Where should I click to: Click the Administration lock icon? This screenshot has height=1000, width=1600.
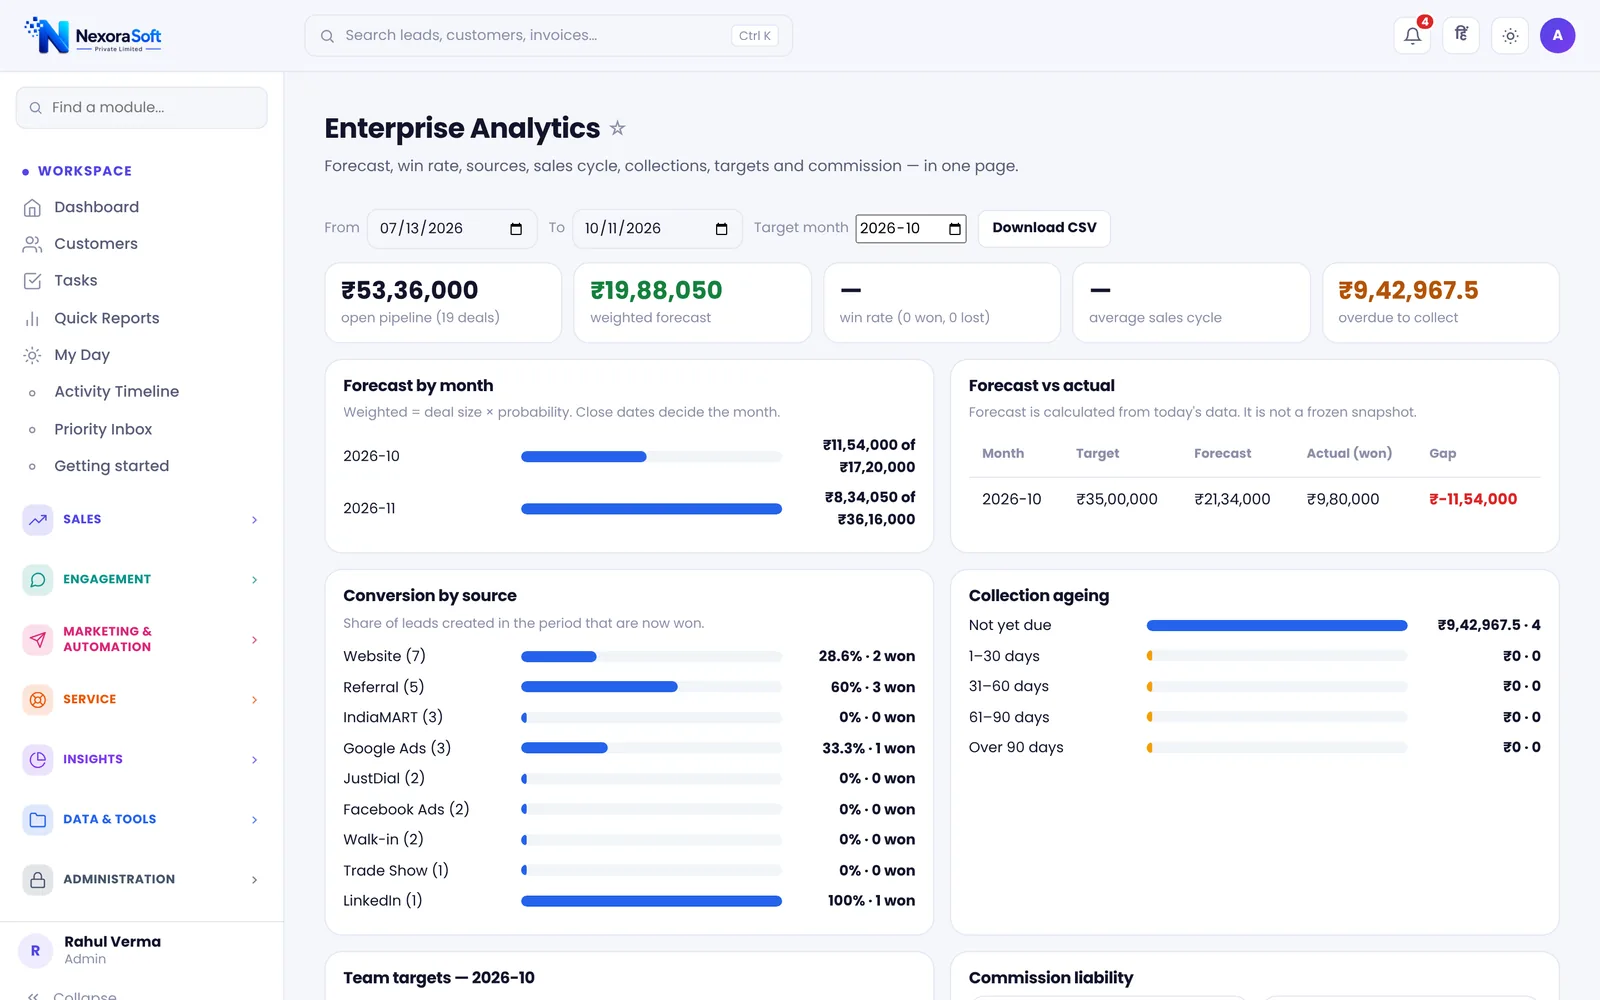click(38, 880)
